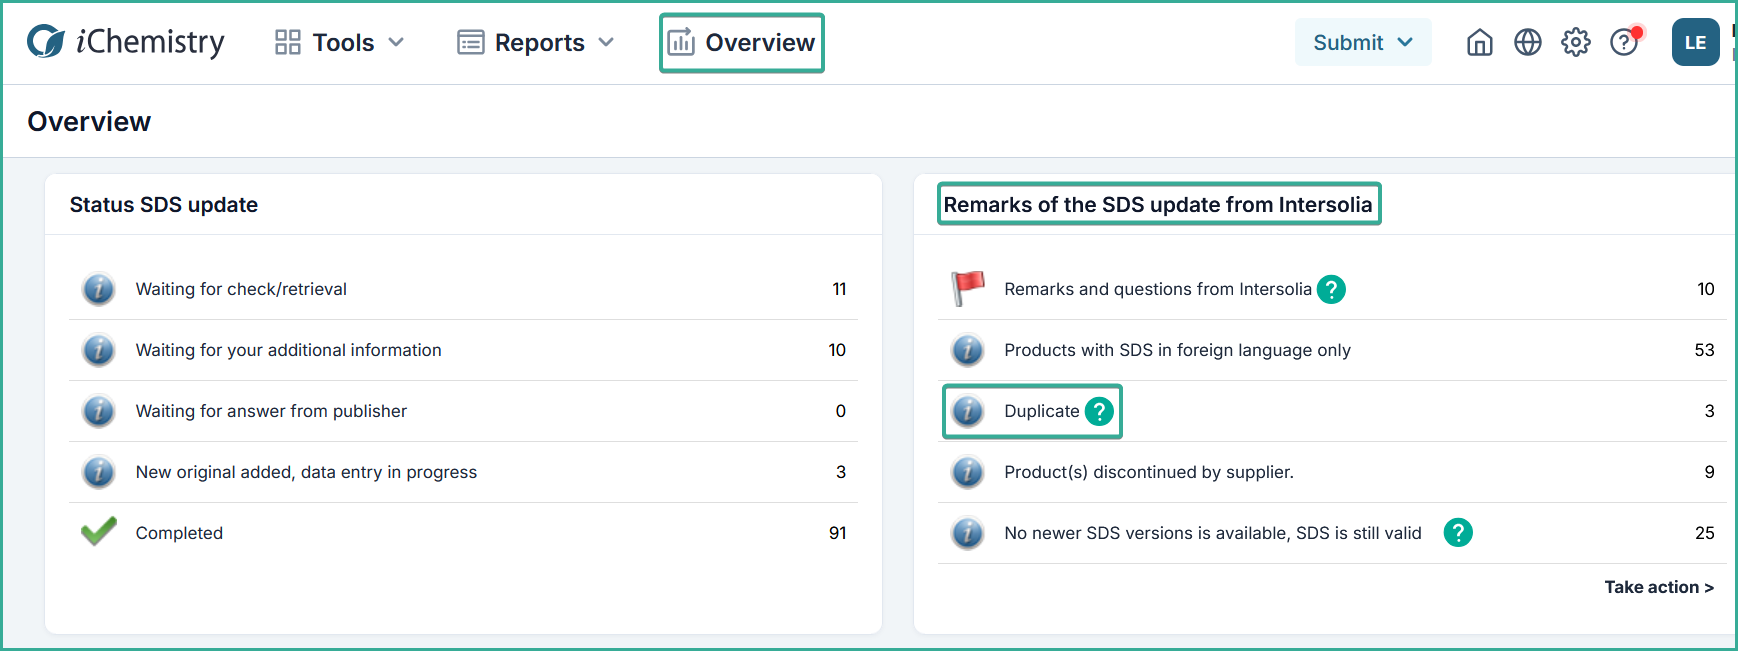
Task: Open the home icon in header
Action: [x=1479, y=42]
